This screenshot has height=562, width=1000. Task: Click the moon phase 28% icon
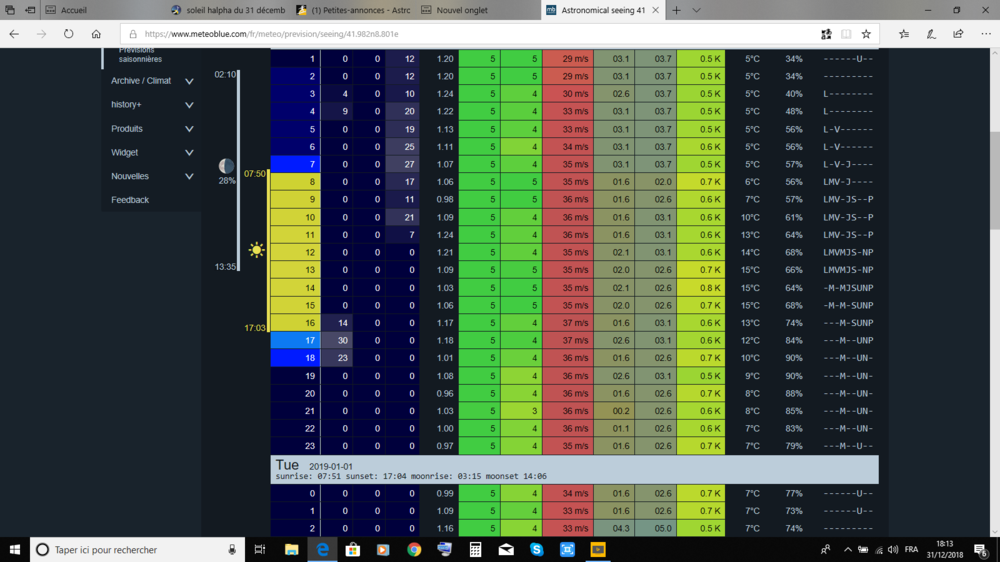click(x=226, y=166)
